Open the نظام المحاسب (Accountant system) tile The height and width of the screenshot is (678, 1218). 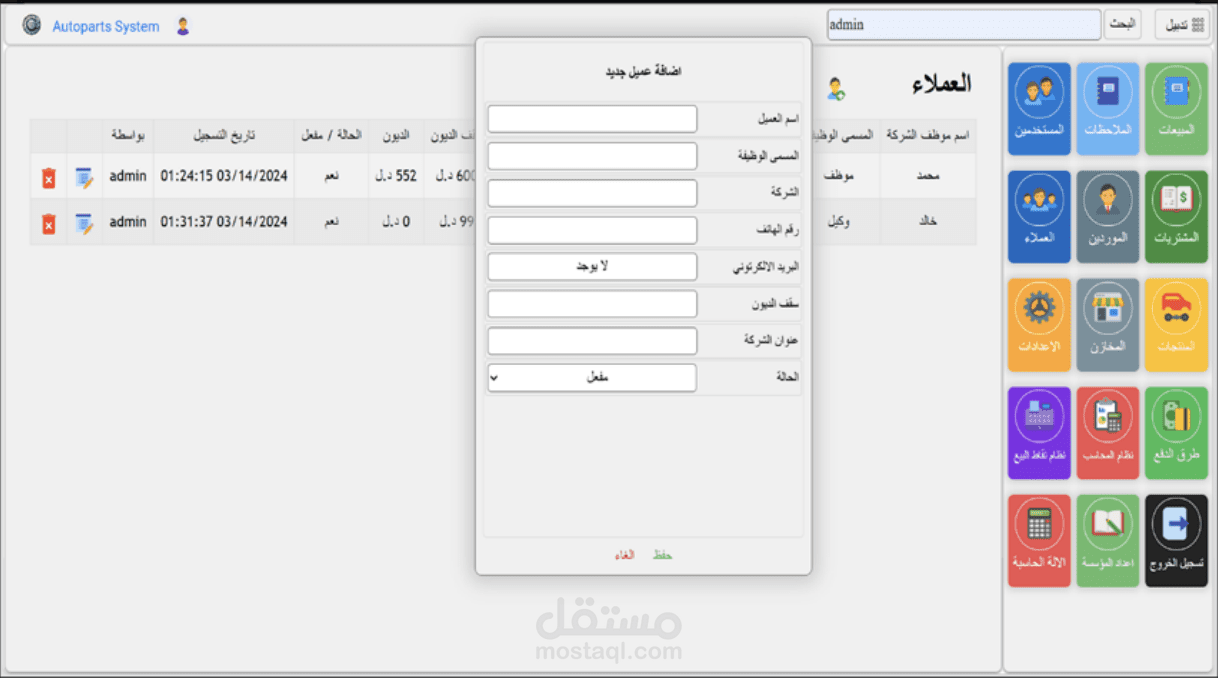click(1107, 433)
